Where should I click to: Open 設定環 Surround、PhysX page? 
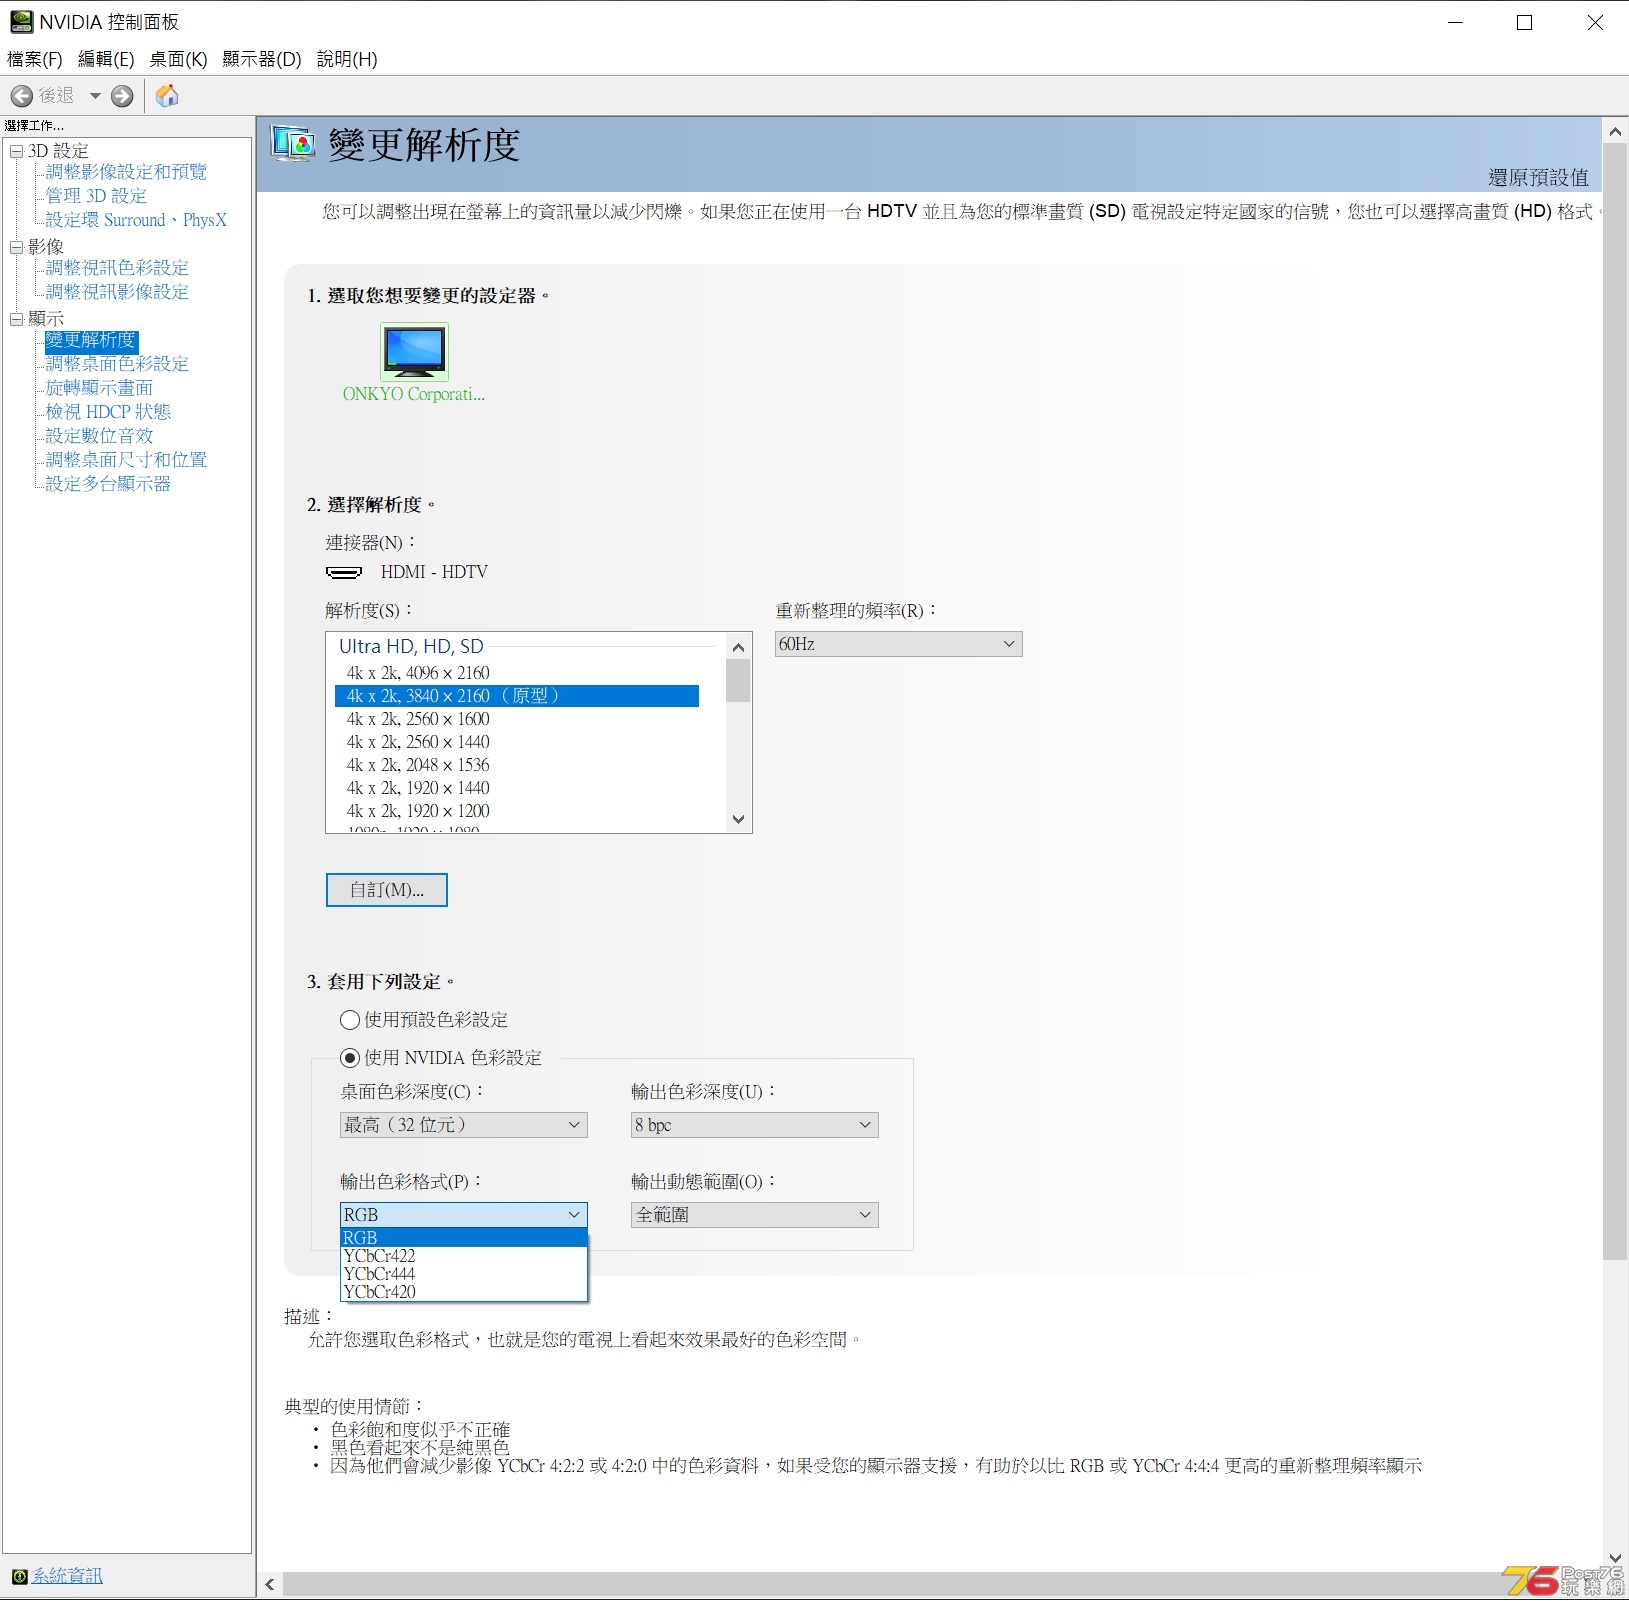tap(136, 220)
